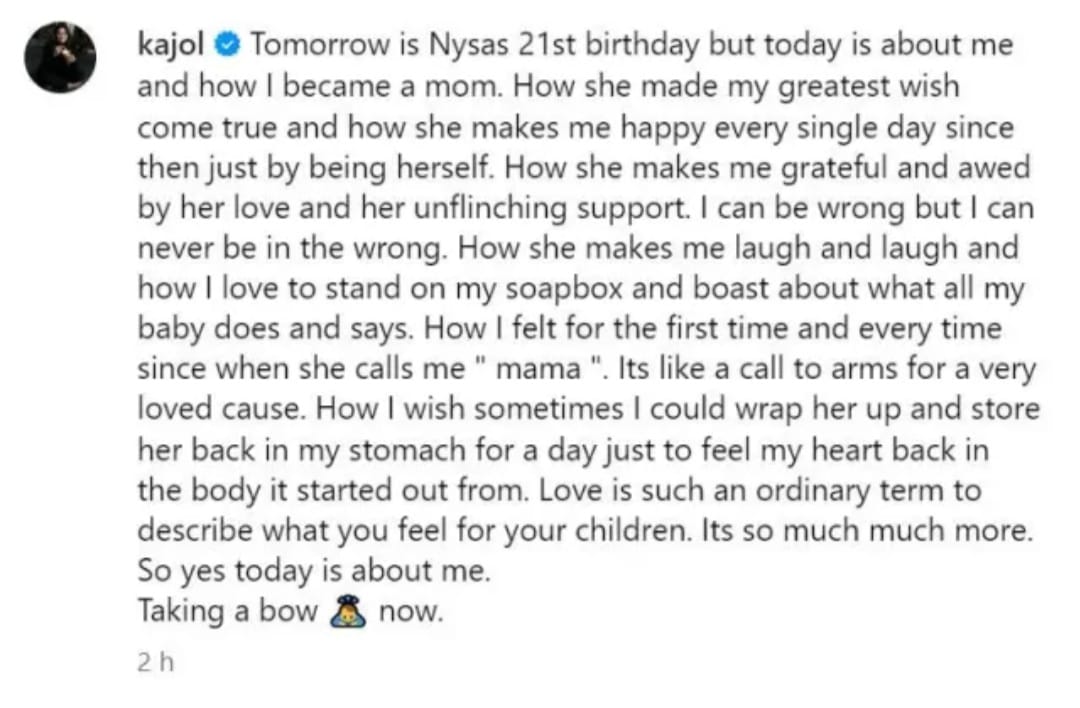This screenshot has height=708, width=1080.
Task: Click the bowing person emoji
Action: (x=350, y=610)
